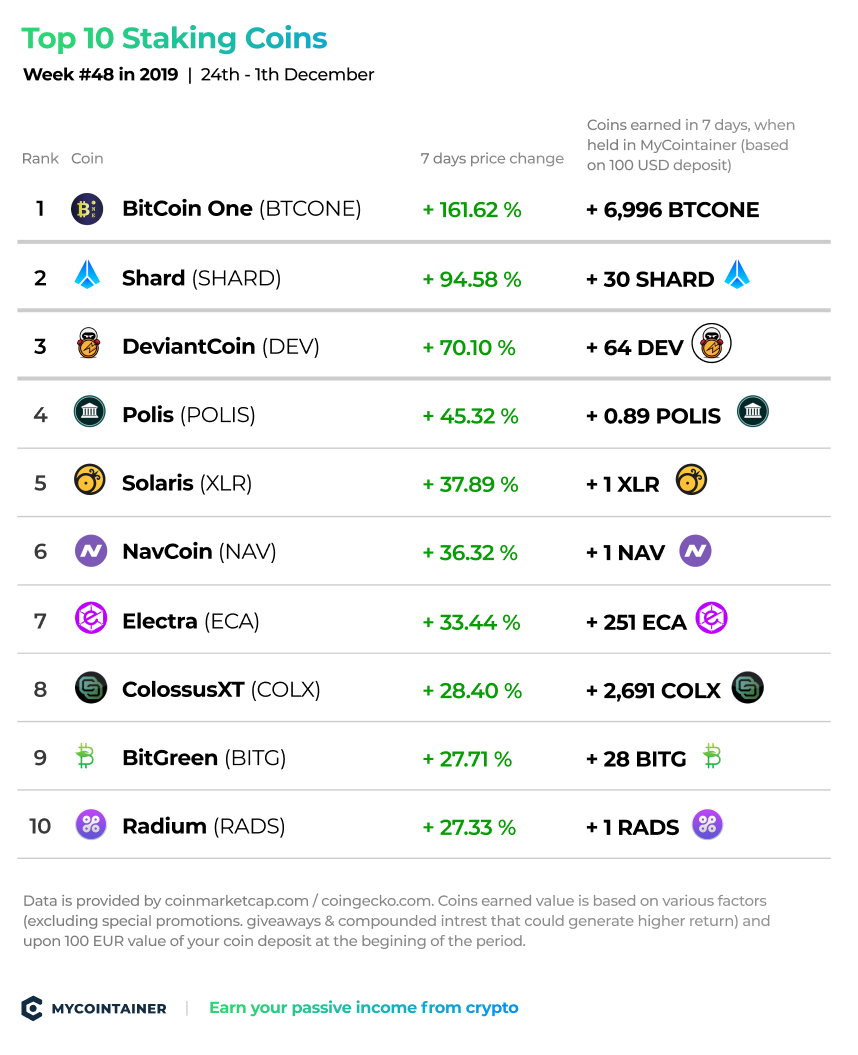
Task: Click the Radium icon beside +1 RADS
Action: tap(707, 824)
